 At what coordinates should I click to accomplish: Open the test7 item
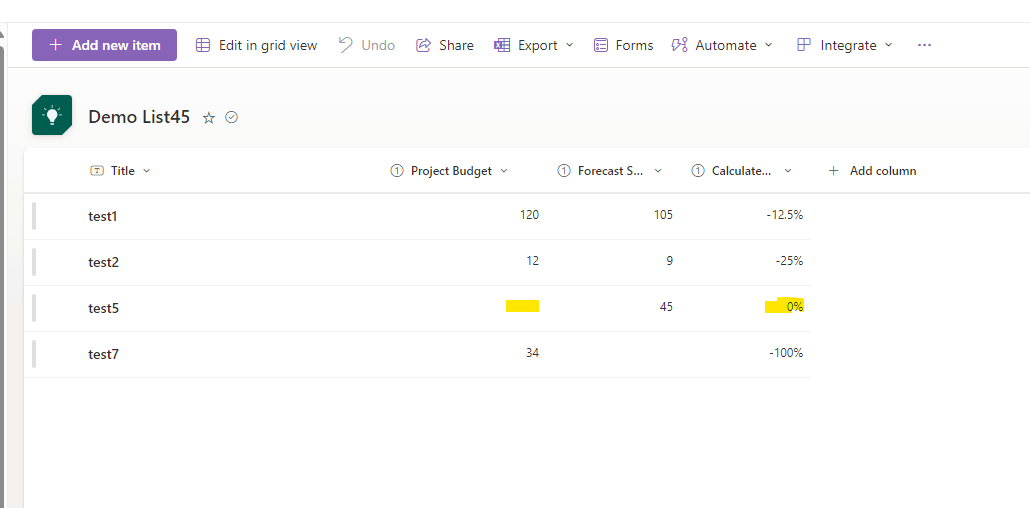(104, 354)
